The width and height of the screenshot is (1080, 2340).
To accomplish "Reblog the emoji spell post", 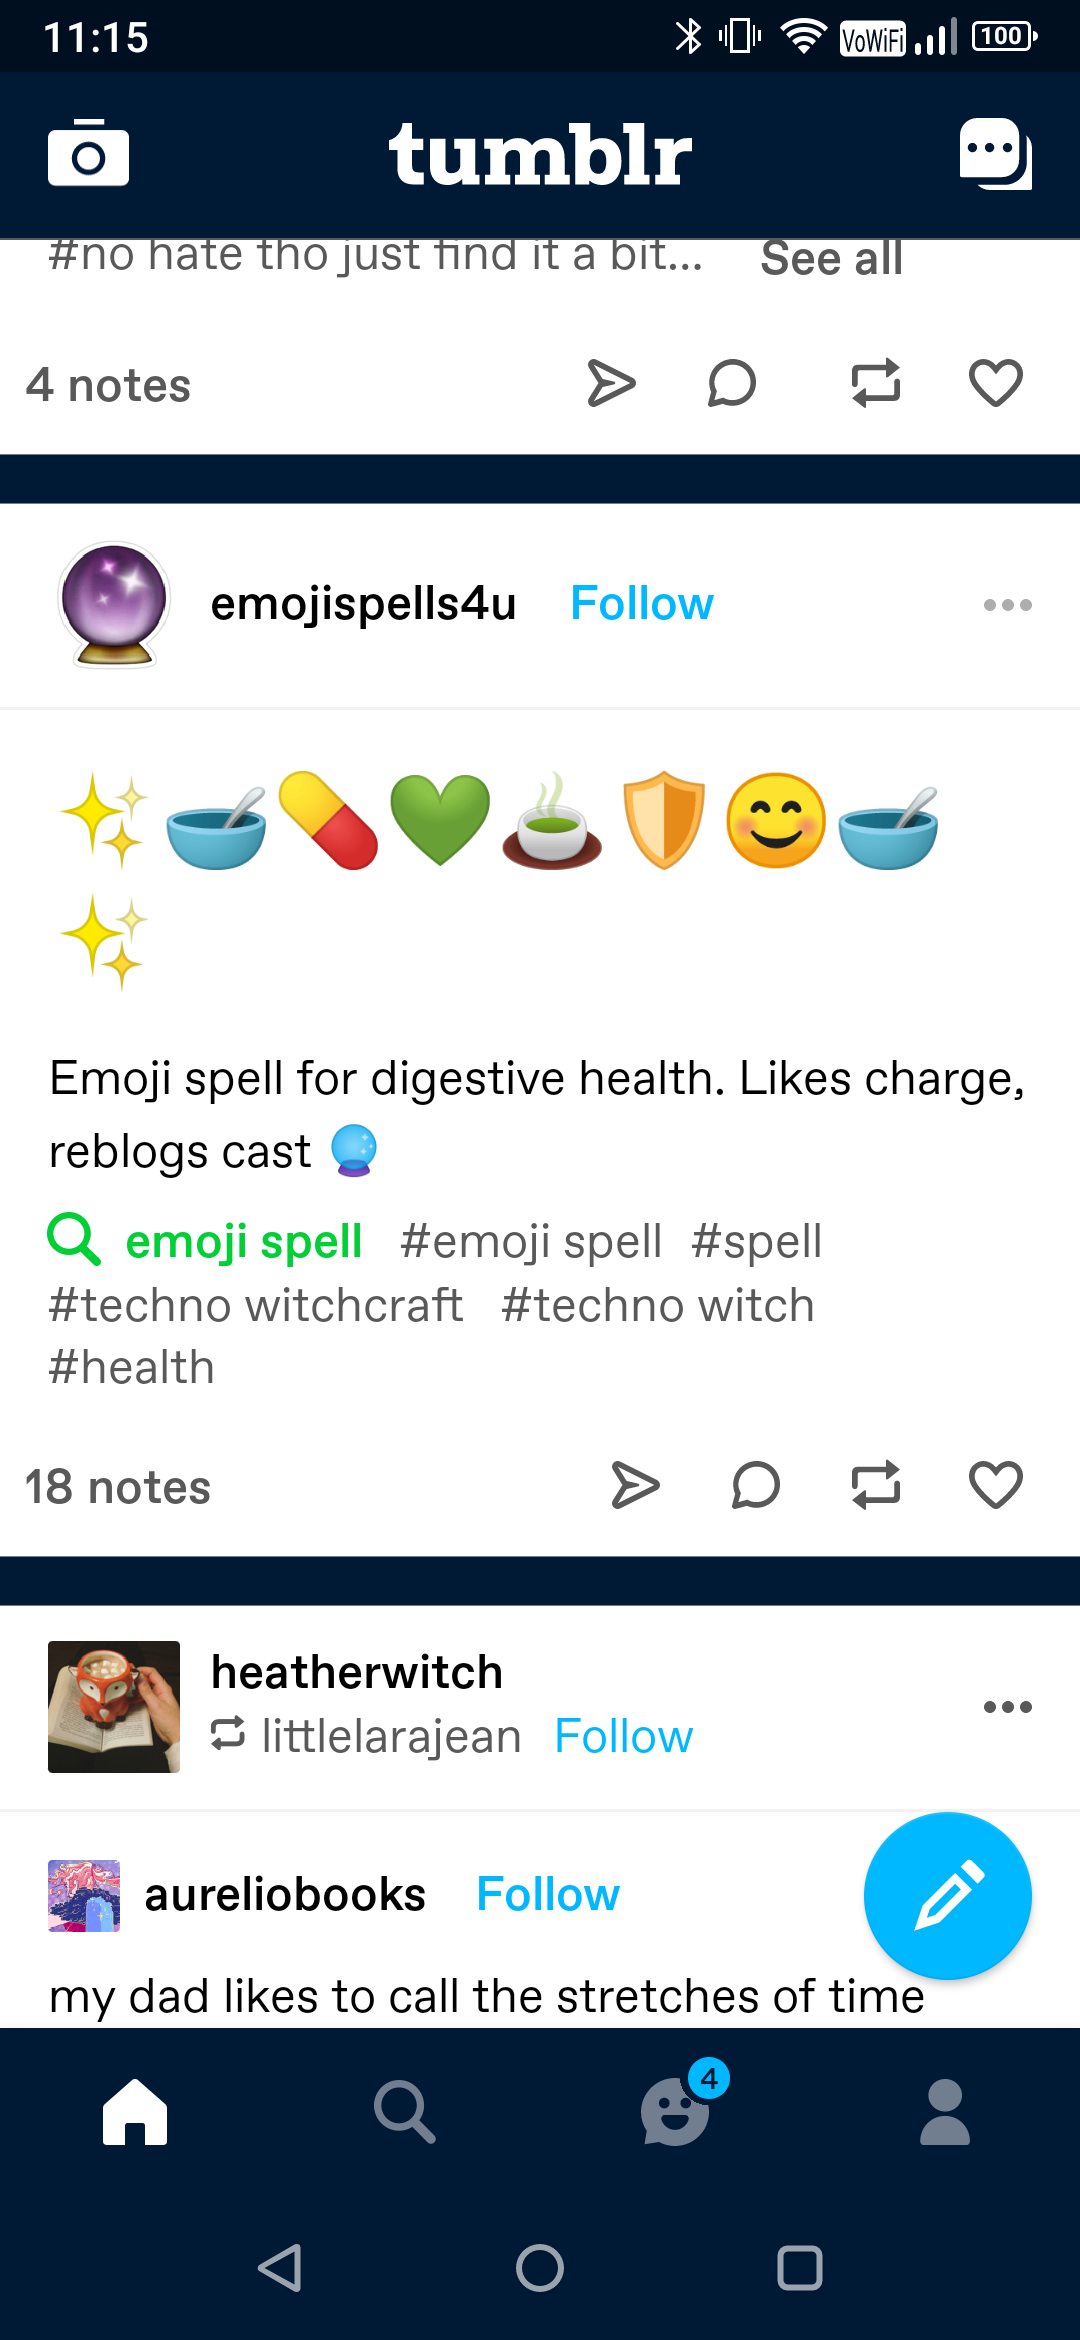I will point(876,1485).
